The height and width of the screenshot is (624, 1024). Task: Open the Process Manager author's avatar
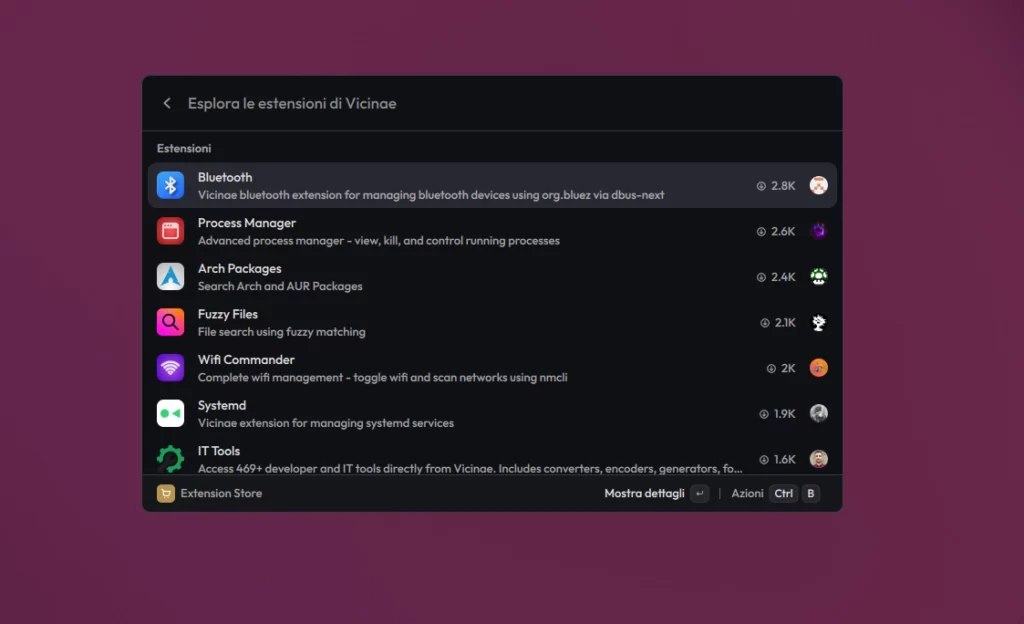click(819, 231)
